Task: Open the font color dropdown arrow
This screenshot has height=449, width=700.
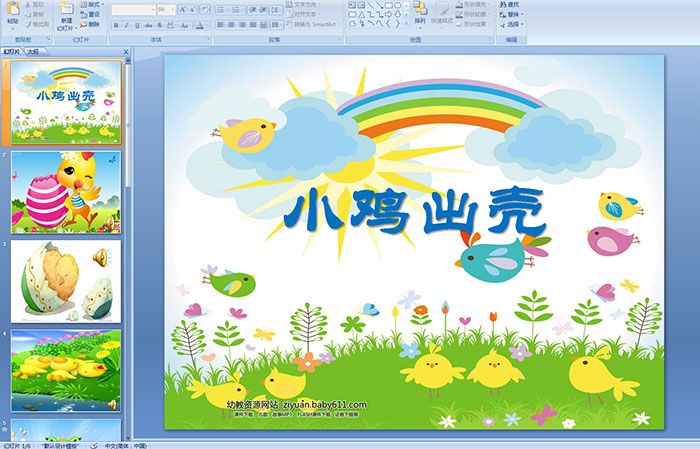Action: pos(207,25)
